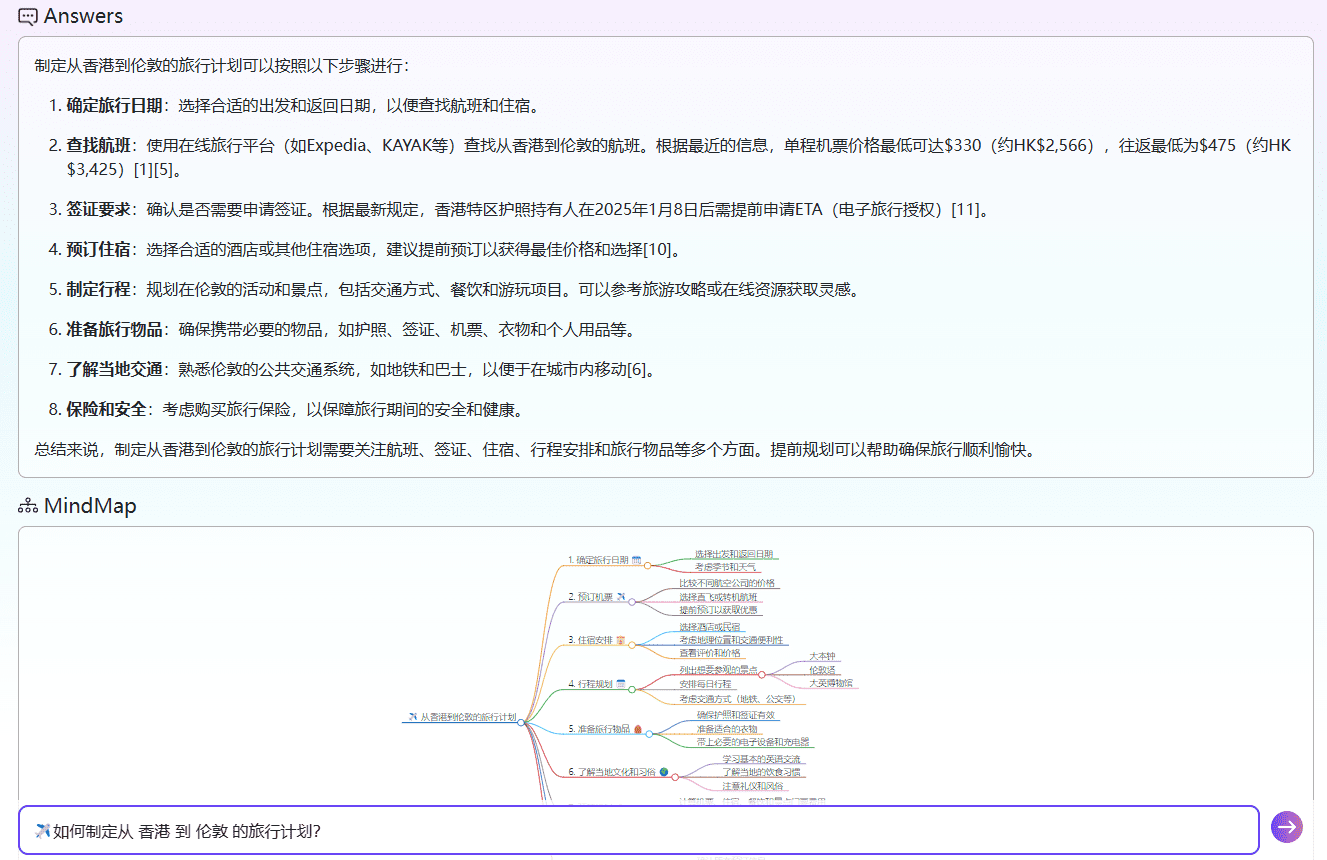
Task: Click the MindMap hierarchy icon
Action: pos(28,506)
